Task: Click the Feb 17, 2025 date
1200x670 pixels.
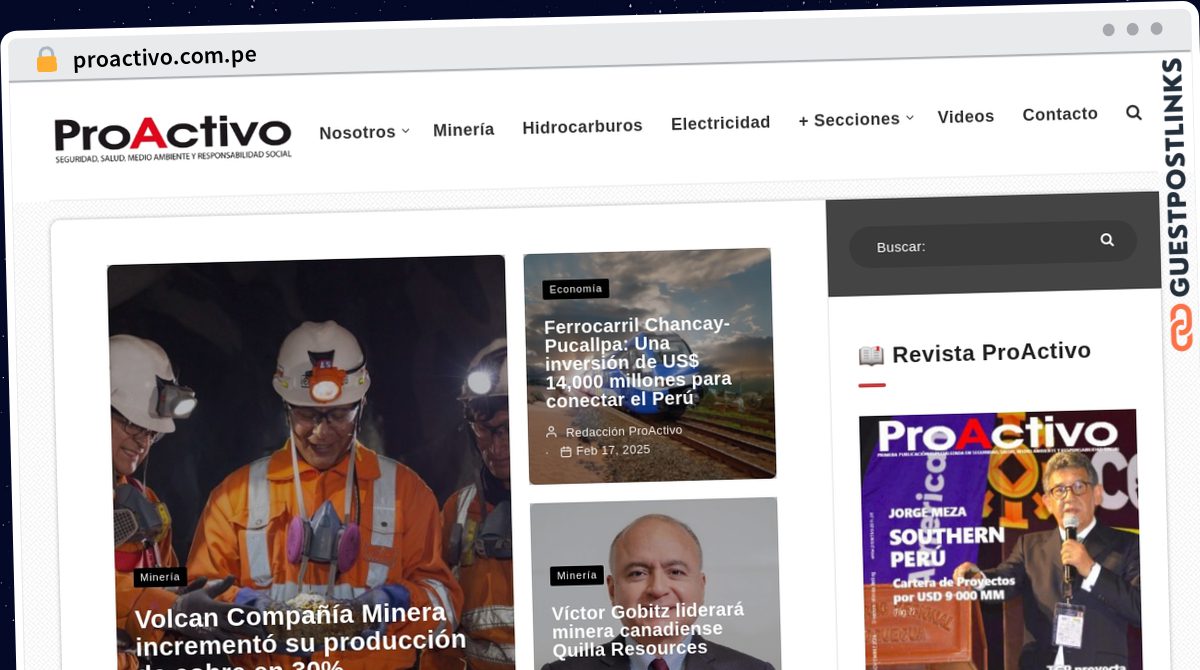Action: coord(613,450)
